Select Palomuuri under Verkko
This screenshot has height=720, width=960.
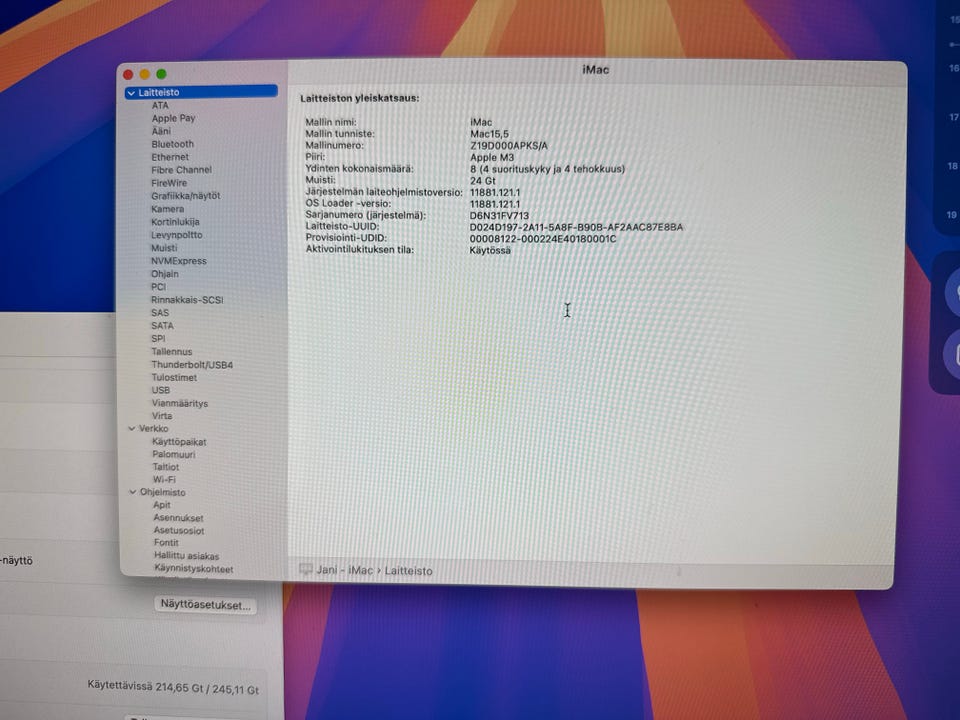(x=173, y=454)
